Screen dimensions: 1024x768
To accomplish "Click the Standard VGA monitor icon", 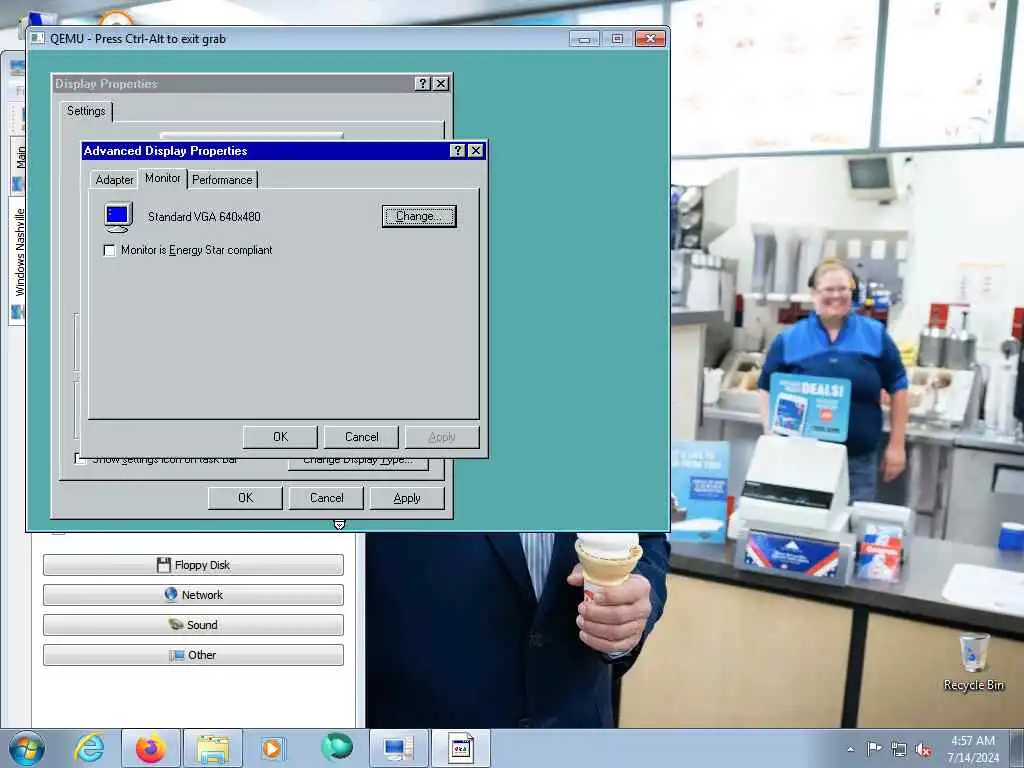I will 118,217.
